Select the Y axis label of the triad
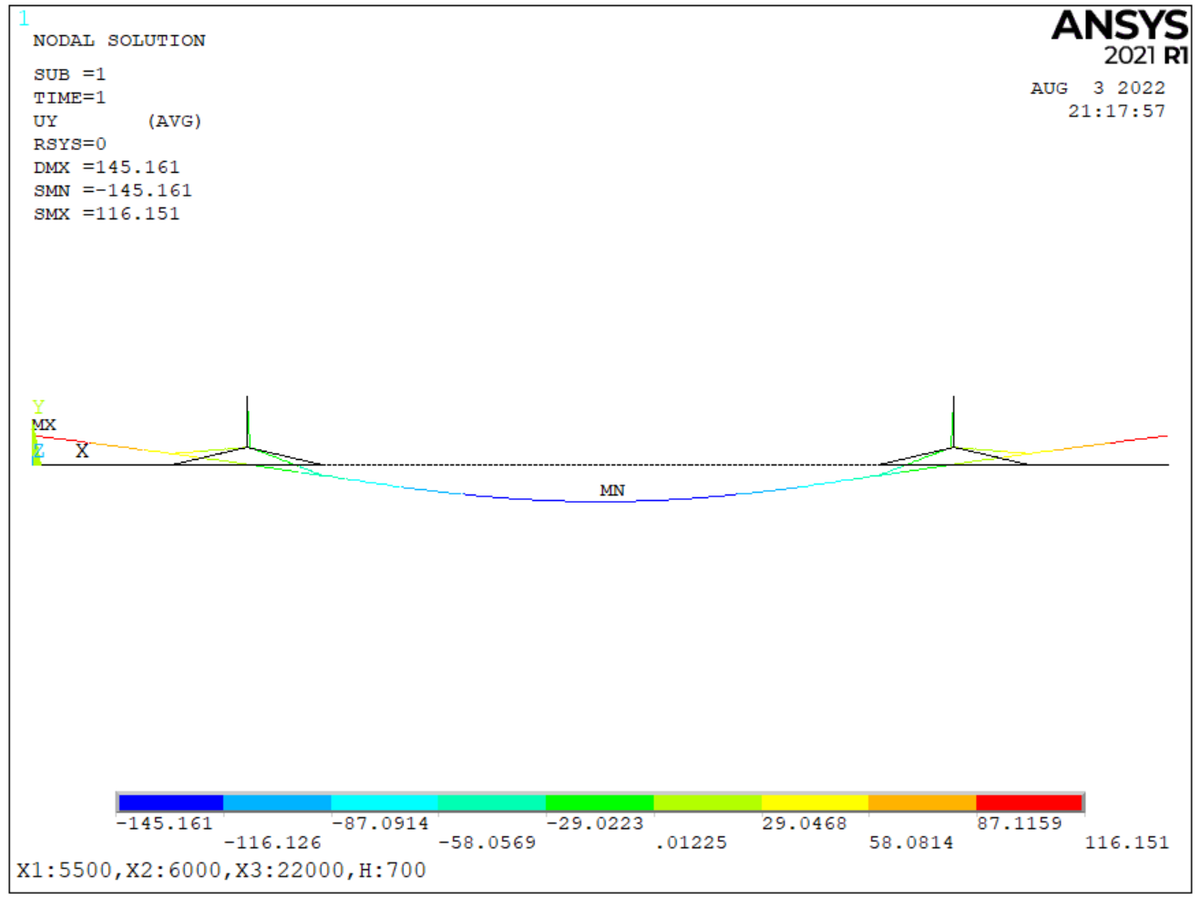The height and width of the screenshot is (897, 1200). pos(38,407)
